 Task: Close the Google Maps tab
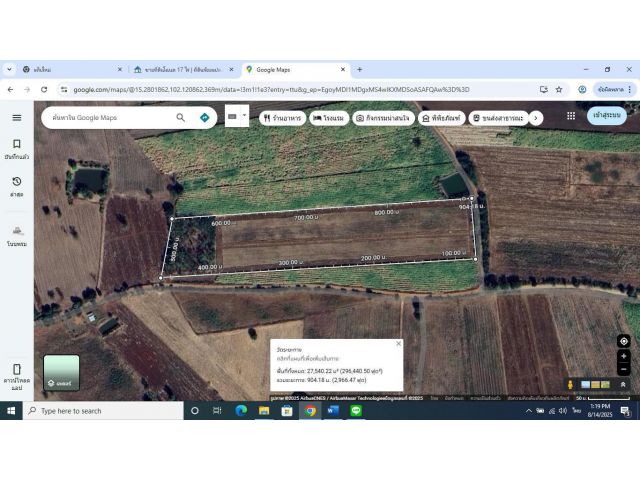pos(343,70)
